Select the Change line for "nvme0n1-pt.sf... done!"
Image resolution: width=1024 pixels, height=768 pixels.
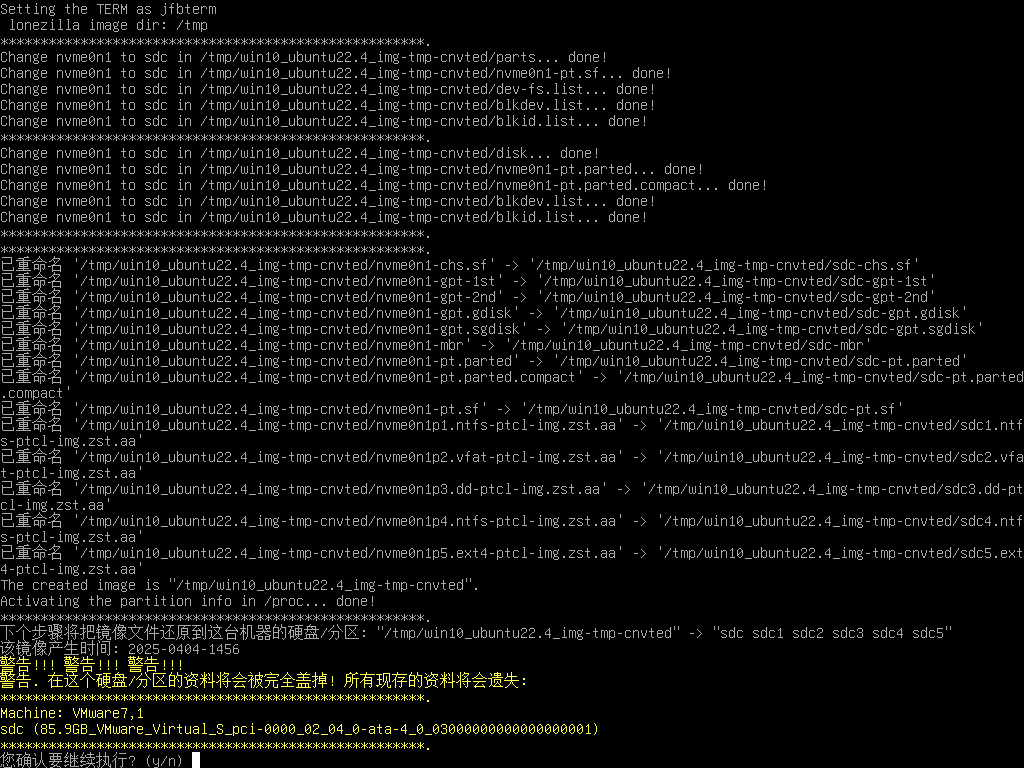pyautogui.click(x=336, y=73)
